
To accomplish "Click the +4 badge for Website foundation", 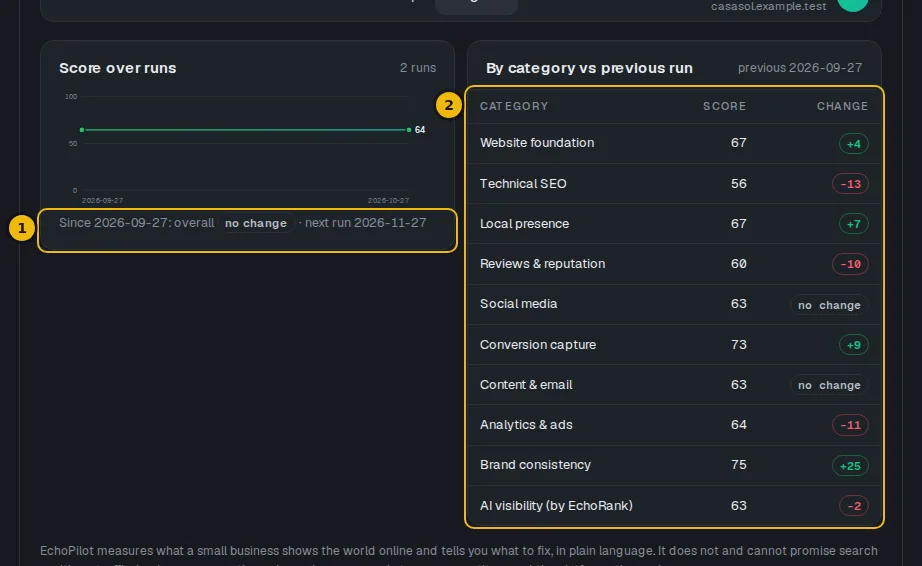I will tap(854, 144).
